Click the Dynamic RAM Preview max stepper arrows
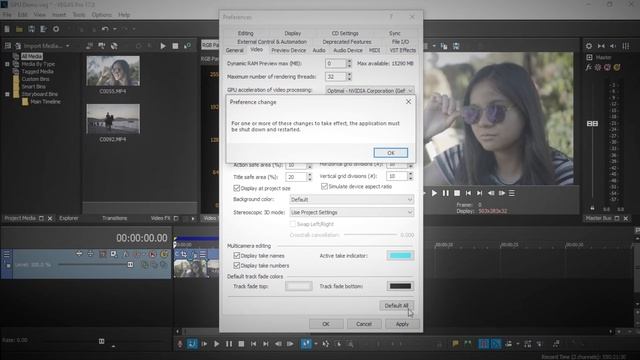The height and width of the screenshot is (360, 640). pyautogui.click(x=349, y=63)
